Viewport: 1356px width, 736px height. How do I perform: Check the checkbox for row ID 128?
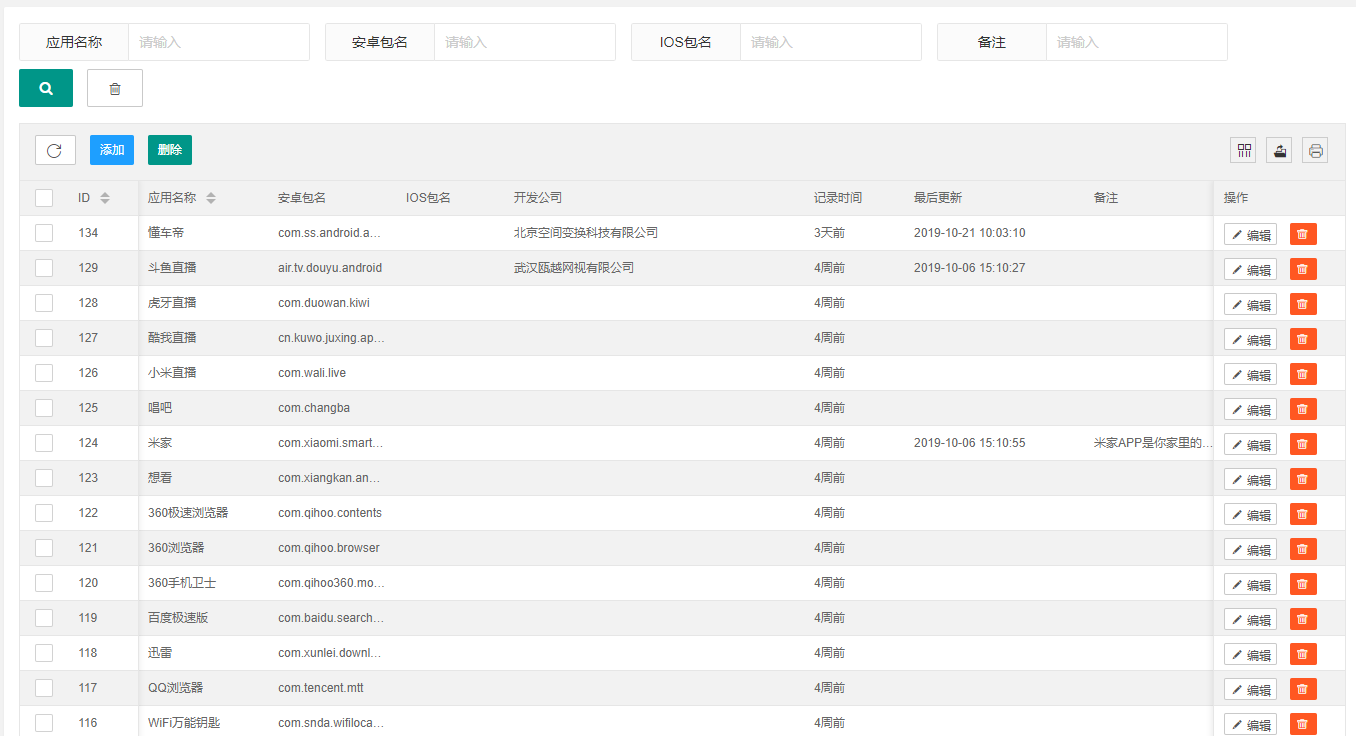(44, 303)
